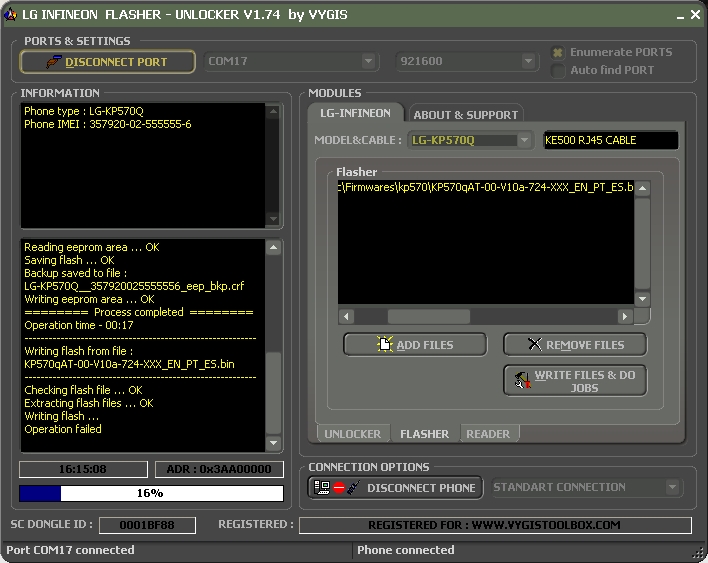Open the ABOUT & SUPPORT tab

pyautogui.click(x=466, y=114)
